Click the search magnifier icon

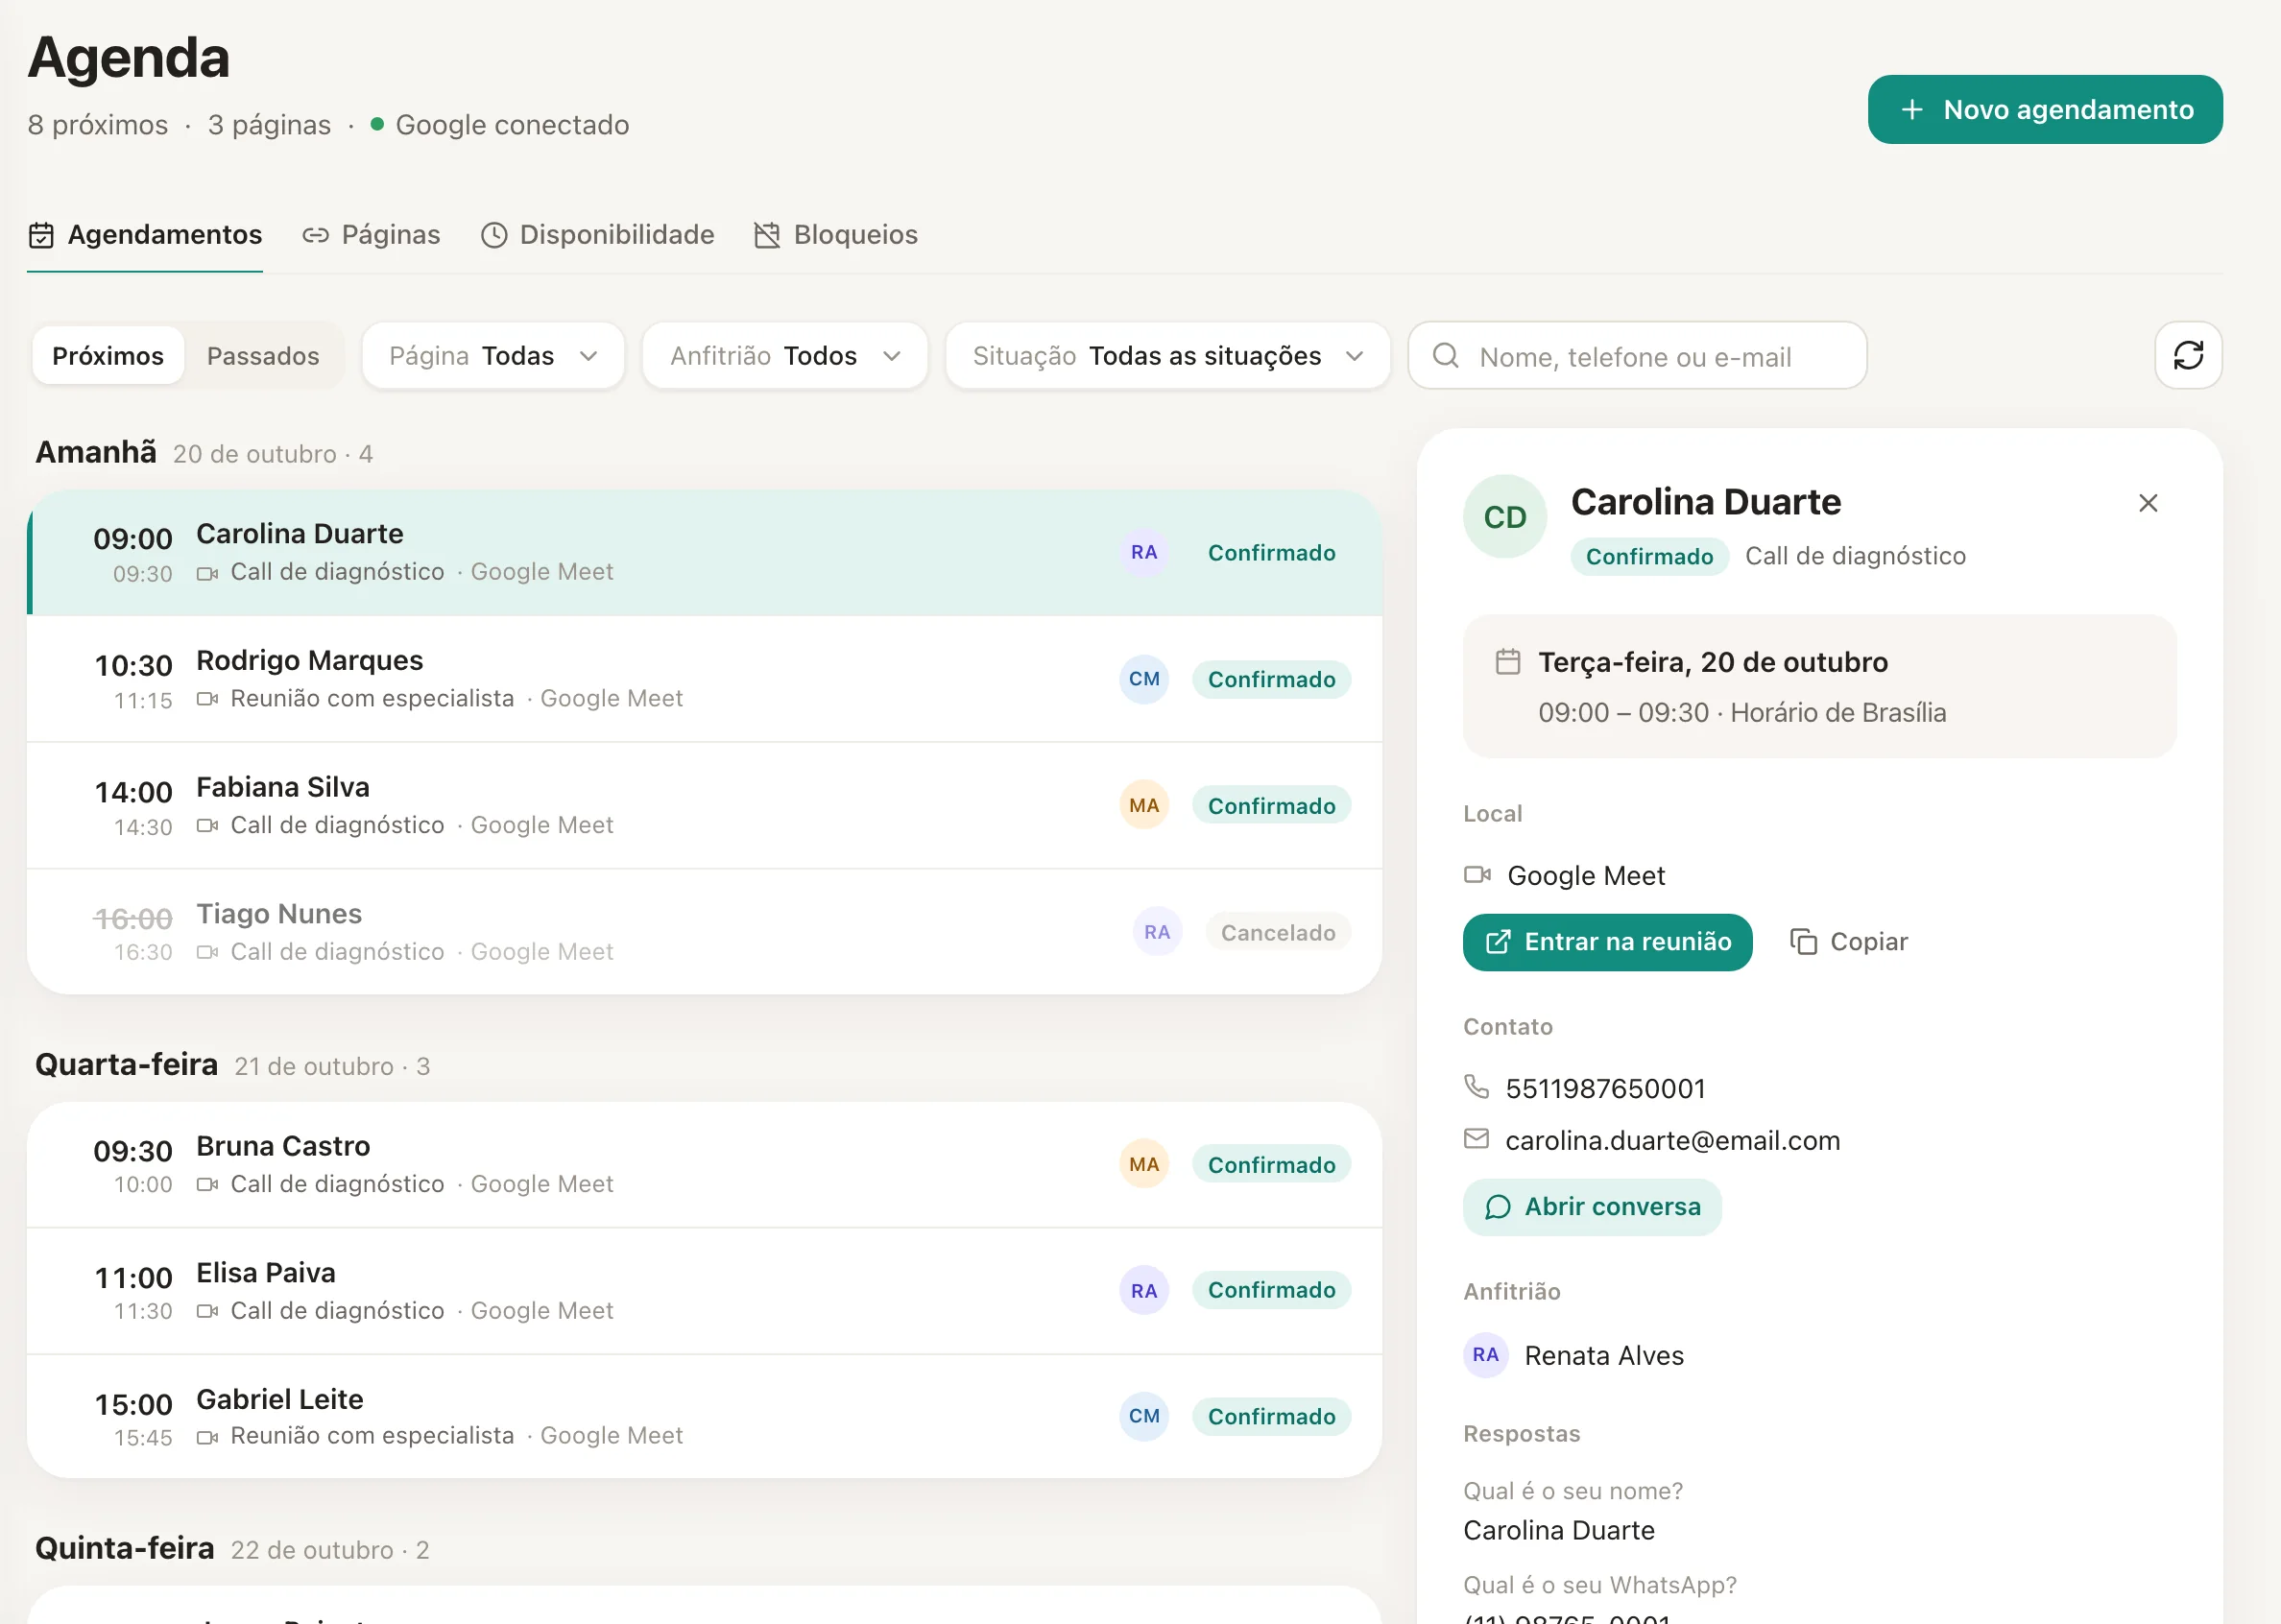click(x=1445, y=355)
